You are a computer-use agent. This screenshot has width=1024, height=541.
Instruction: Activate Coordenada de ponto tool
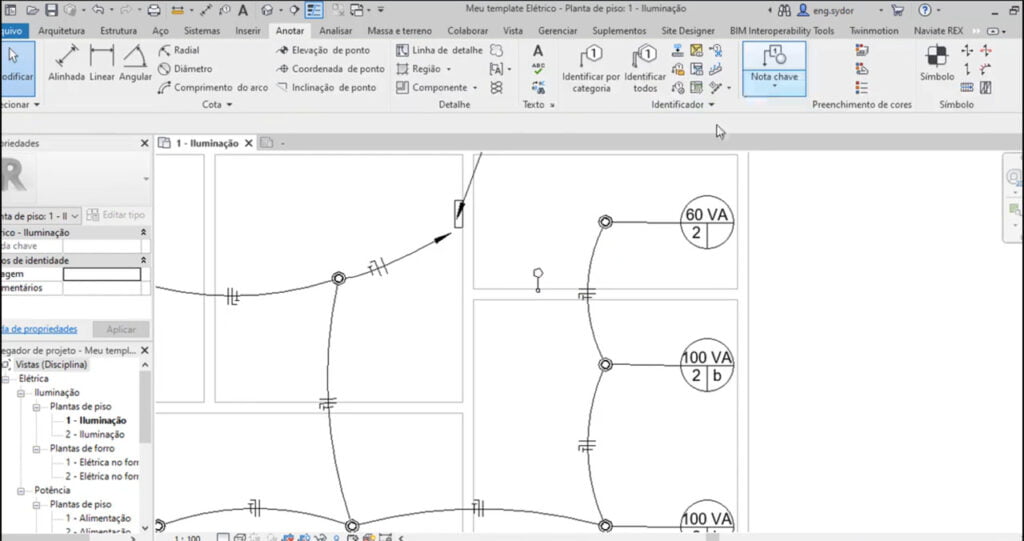click(x=330, y=69)
